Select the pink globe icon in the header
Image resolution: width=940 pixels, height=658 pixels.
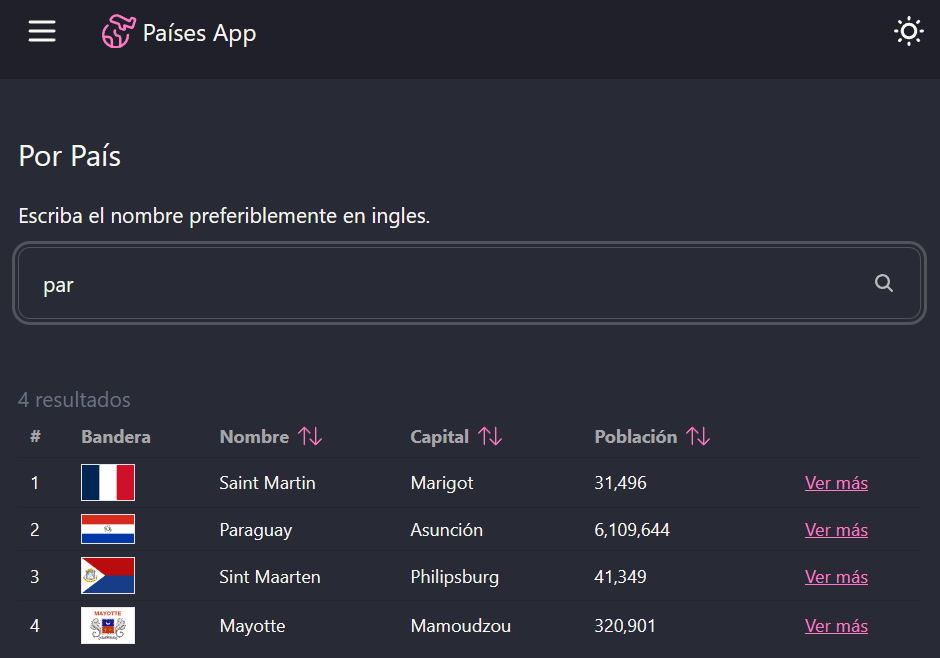[117, 31]
